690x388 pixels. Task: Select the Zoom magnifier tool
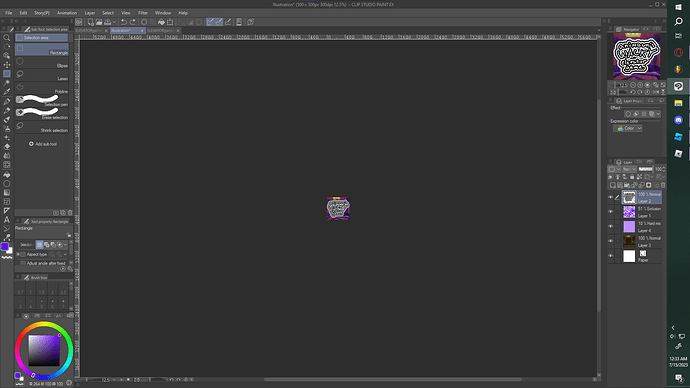(7, 38)
